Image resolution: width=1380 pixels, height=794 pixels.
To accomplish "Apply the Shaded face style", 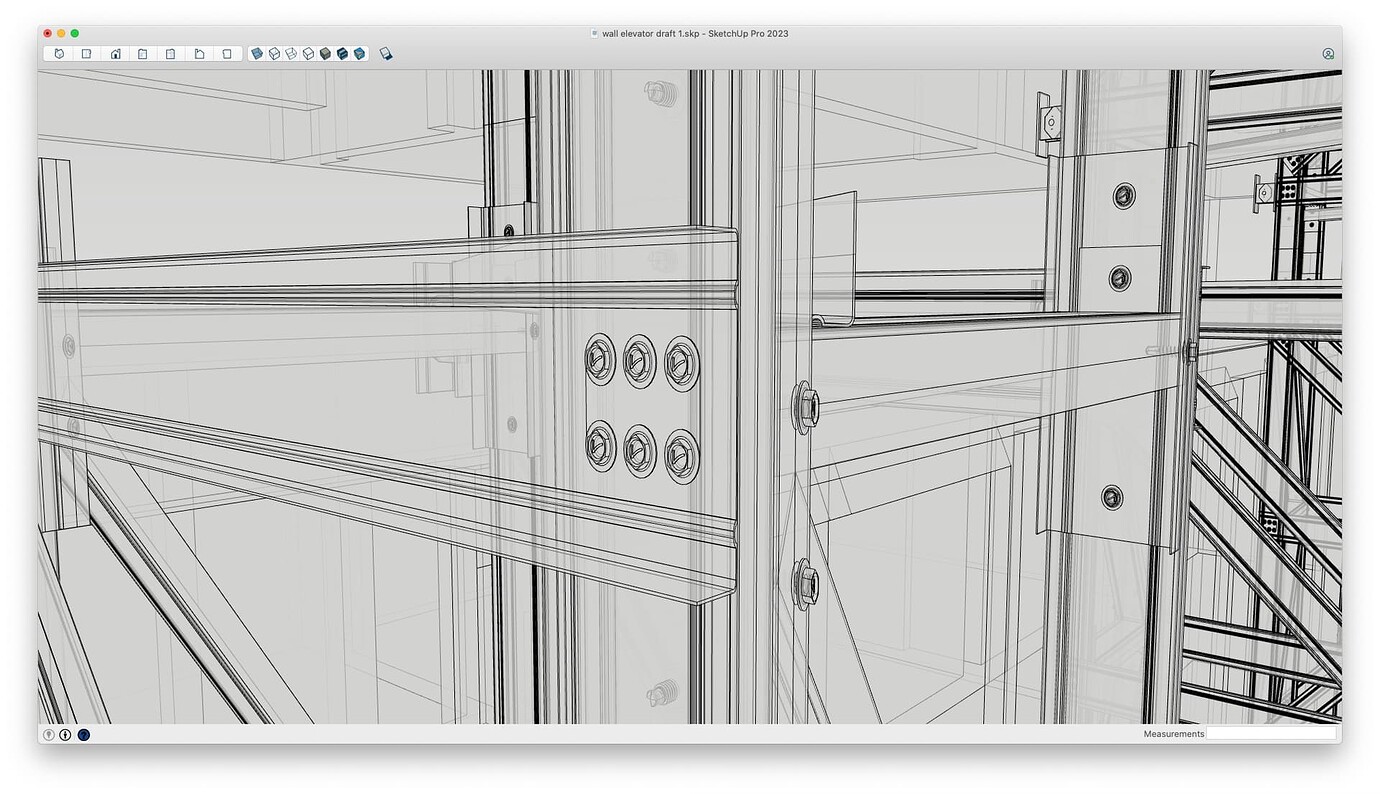I will tap(325, 53).
